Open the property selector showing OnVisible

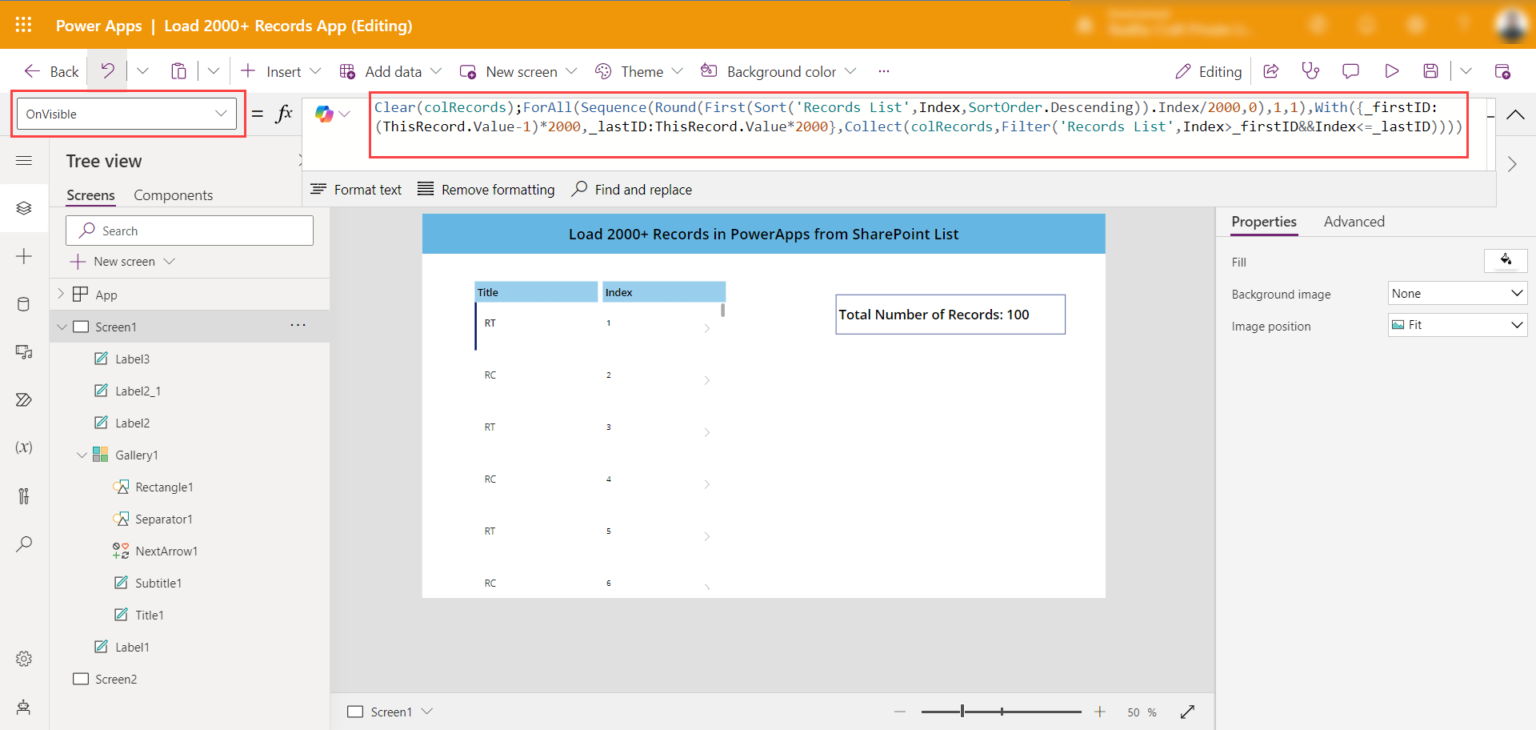(x=125, y=113)
